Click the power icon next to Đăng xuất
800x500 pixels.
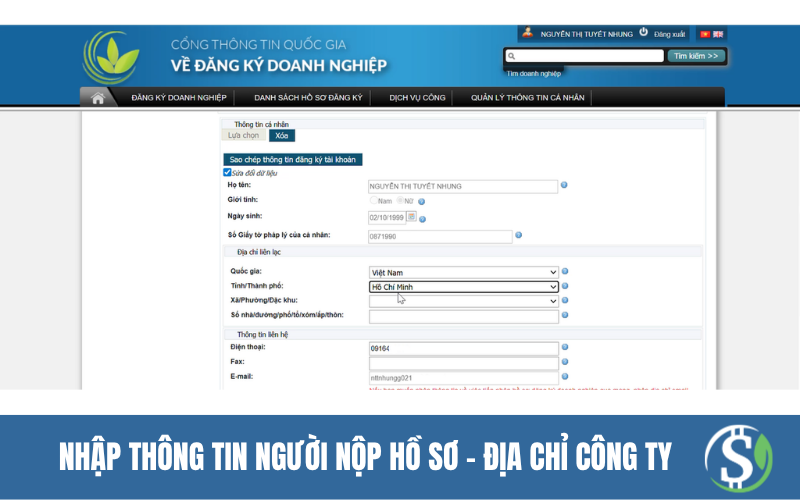tap(643, 32)
